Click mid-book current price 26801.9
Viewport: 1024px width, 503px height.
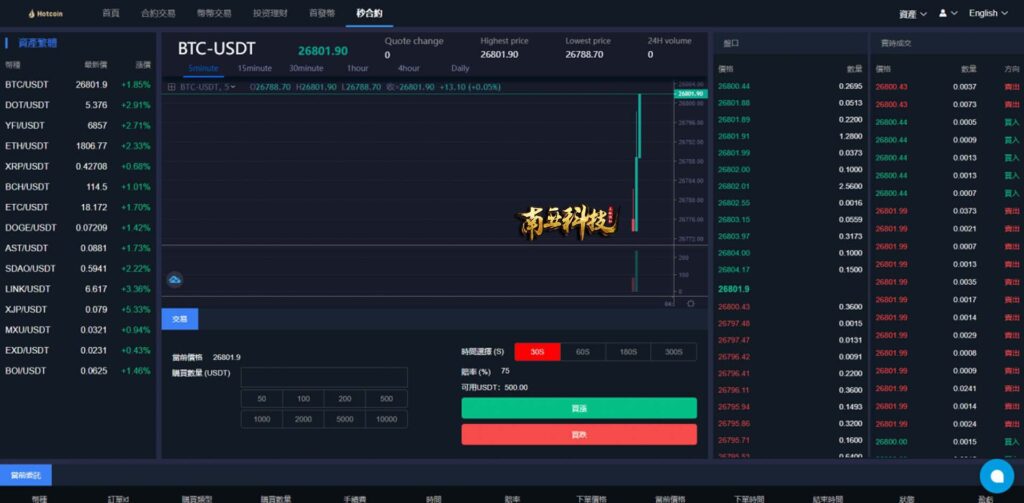(x=733, y=289)
